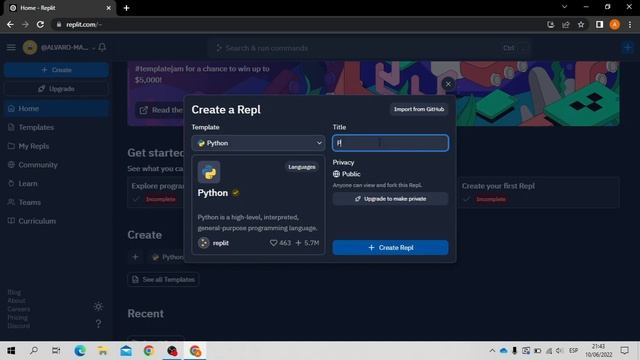Click Import from GitHub button

click(419, 109)
